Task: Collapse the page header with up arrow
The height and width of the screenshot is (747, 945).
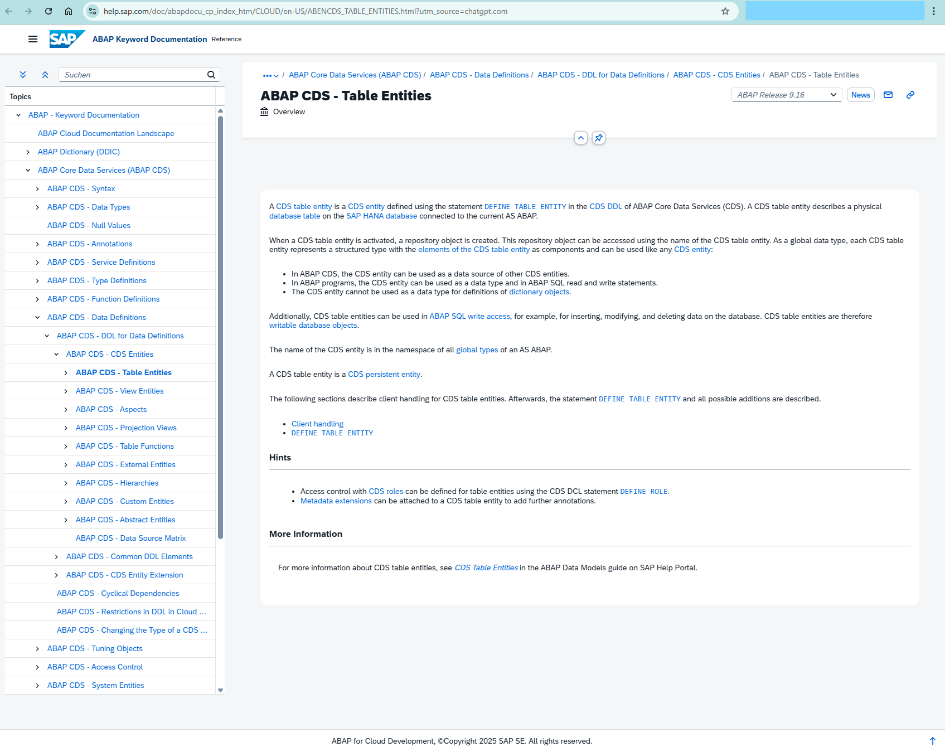Action: point(580,138)
